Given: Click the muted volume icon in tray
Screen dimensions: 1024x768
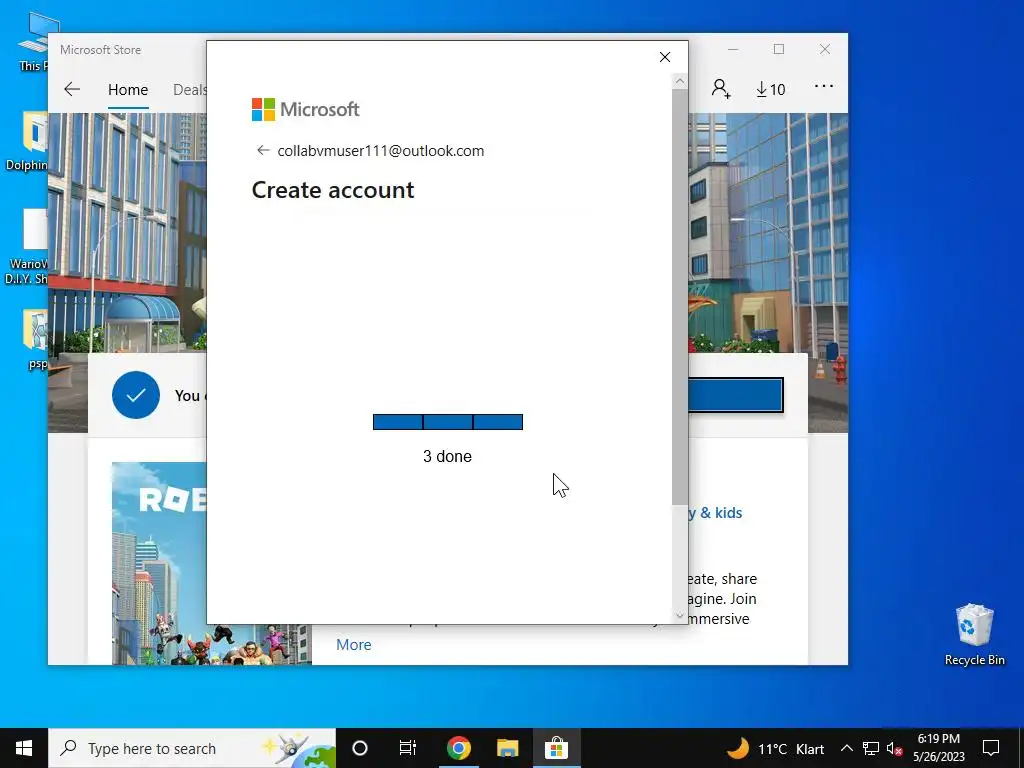Looking at the screenshot, I should (x=895, y=748).
